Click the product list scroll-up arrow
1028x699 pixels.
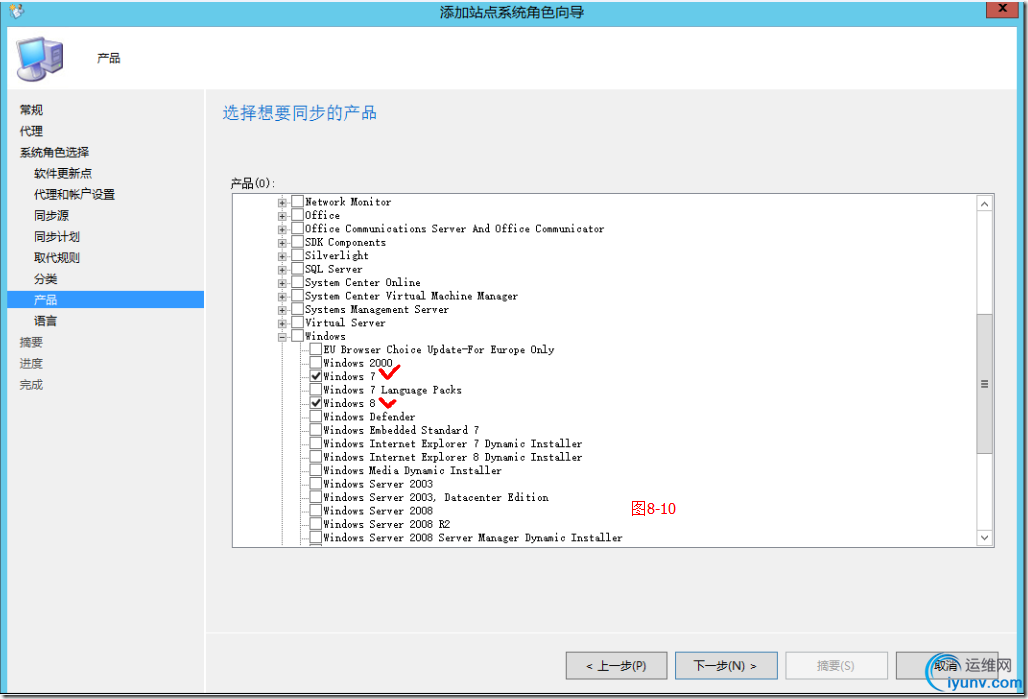point(984,204)
